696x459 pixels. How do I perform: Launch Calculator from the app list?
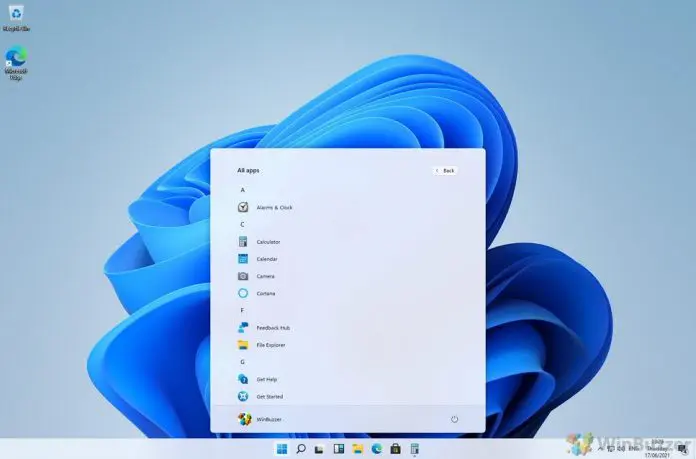(267, 242)
